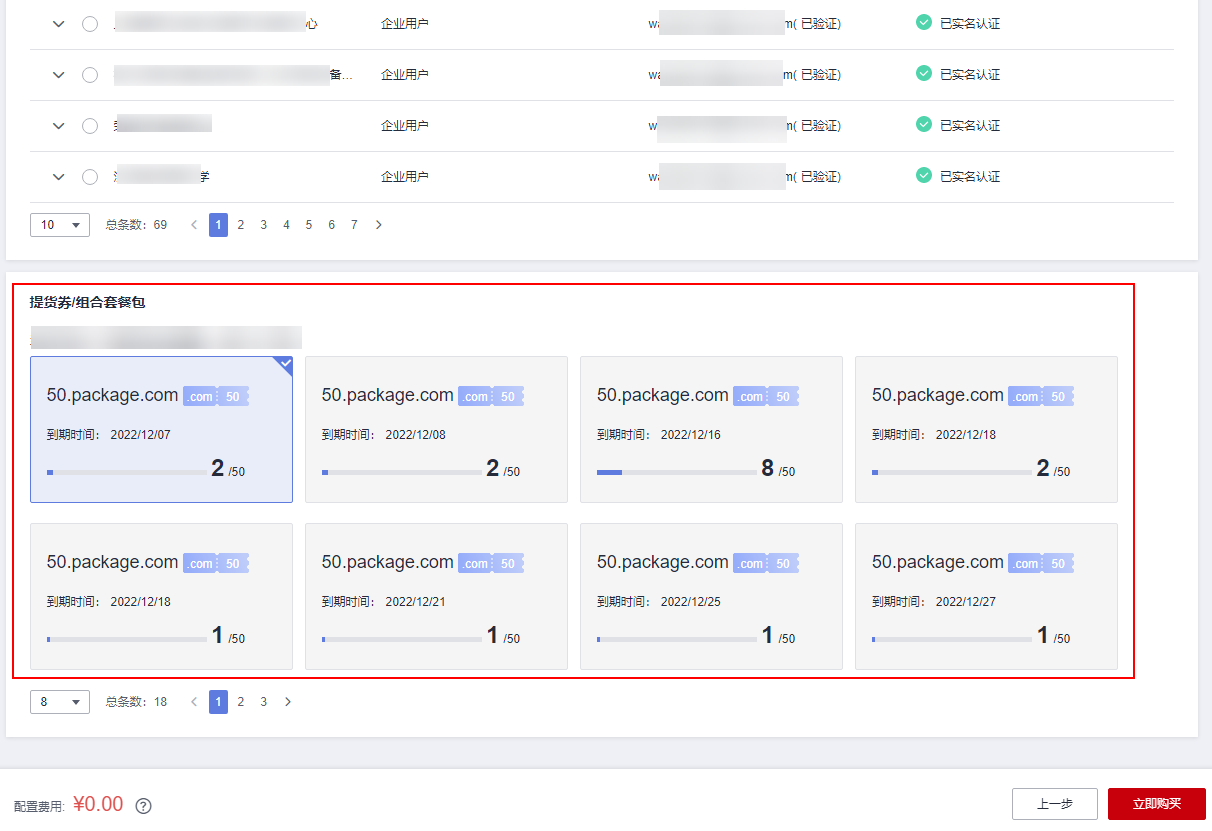1212x831 pixels.
Task: Click expiry date 2022/12/21 text
Action: click(x=415, y=602)
